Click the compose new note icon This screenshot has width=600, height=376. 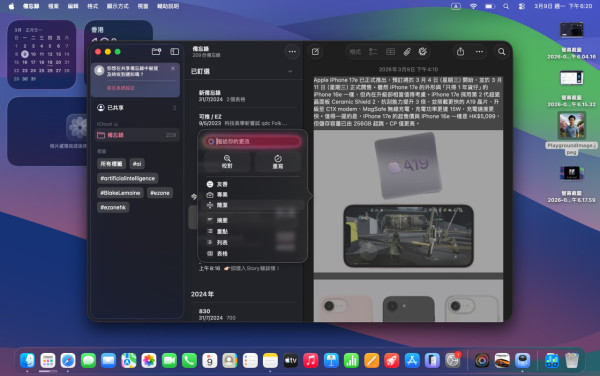(315, 52)
